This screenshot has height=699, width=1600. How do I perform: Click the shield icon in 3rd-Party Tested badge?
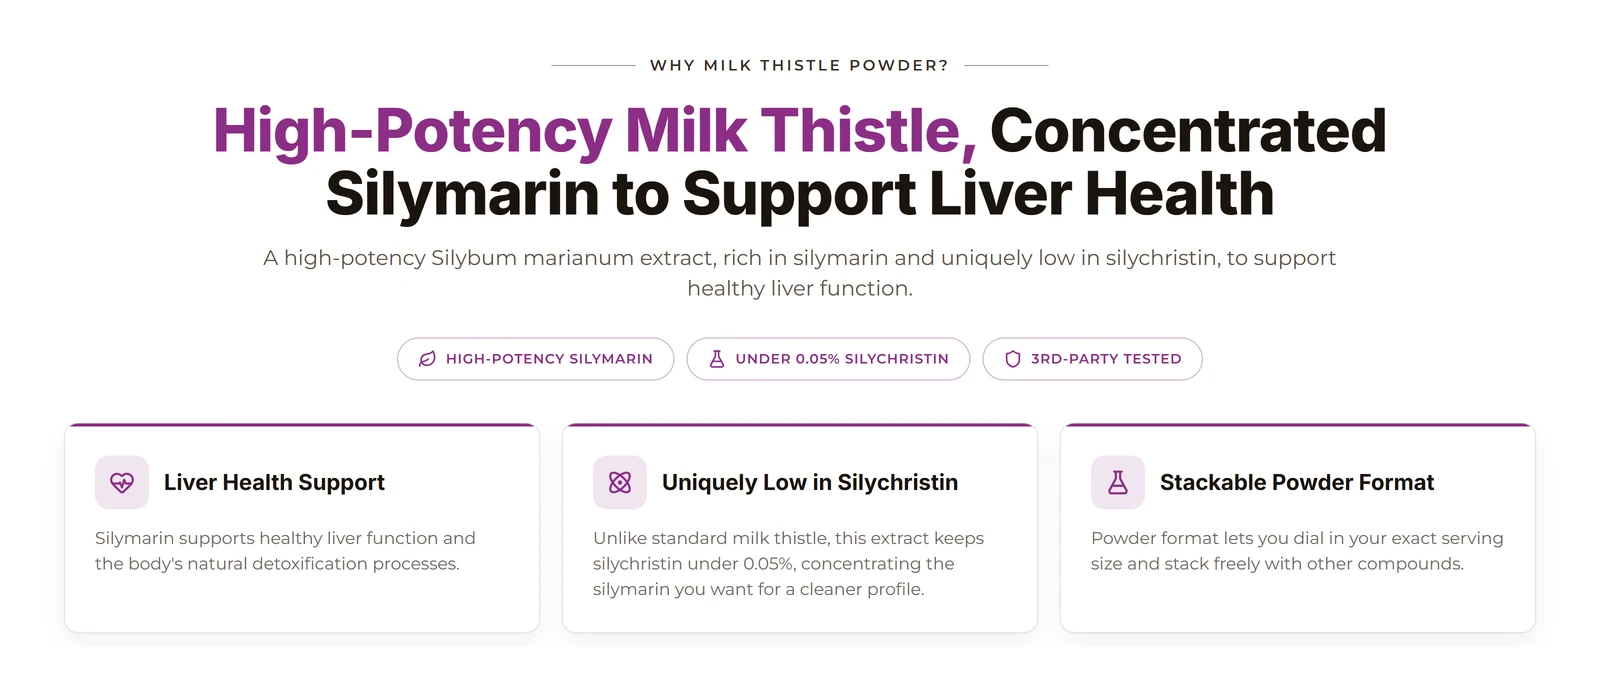[1013, 359]
